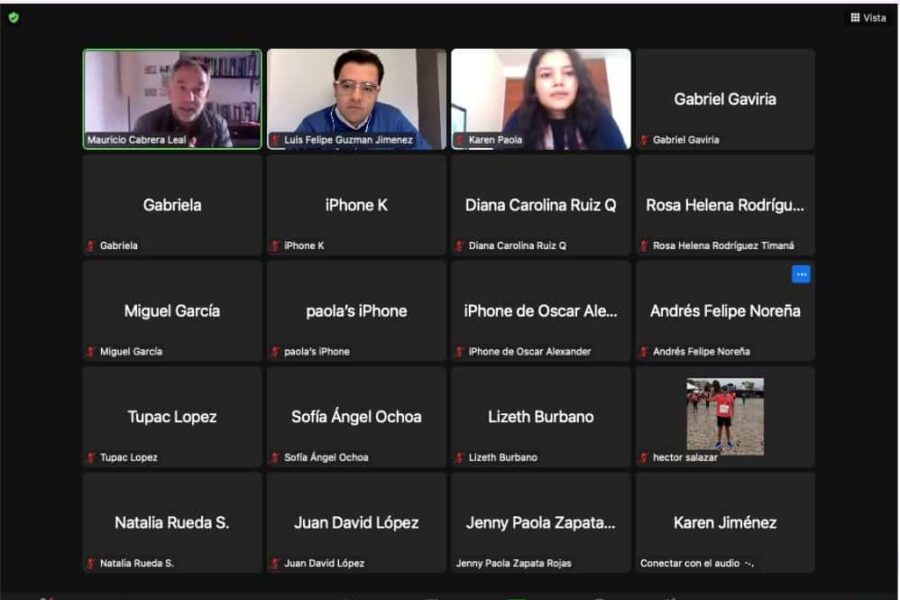Select the Jenny Paola Zapata Rojas tile
900x600 pixels.
click(x=541, y=523)
